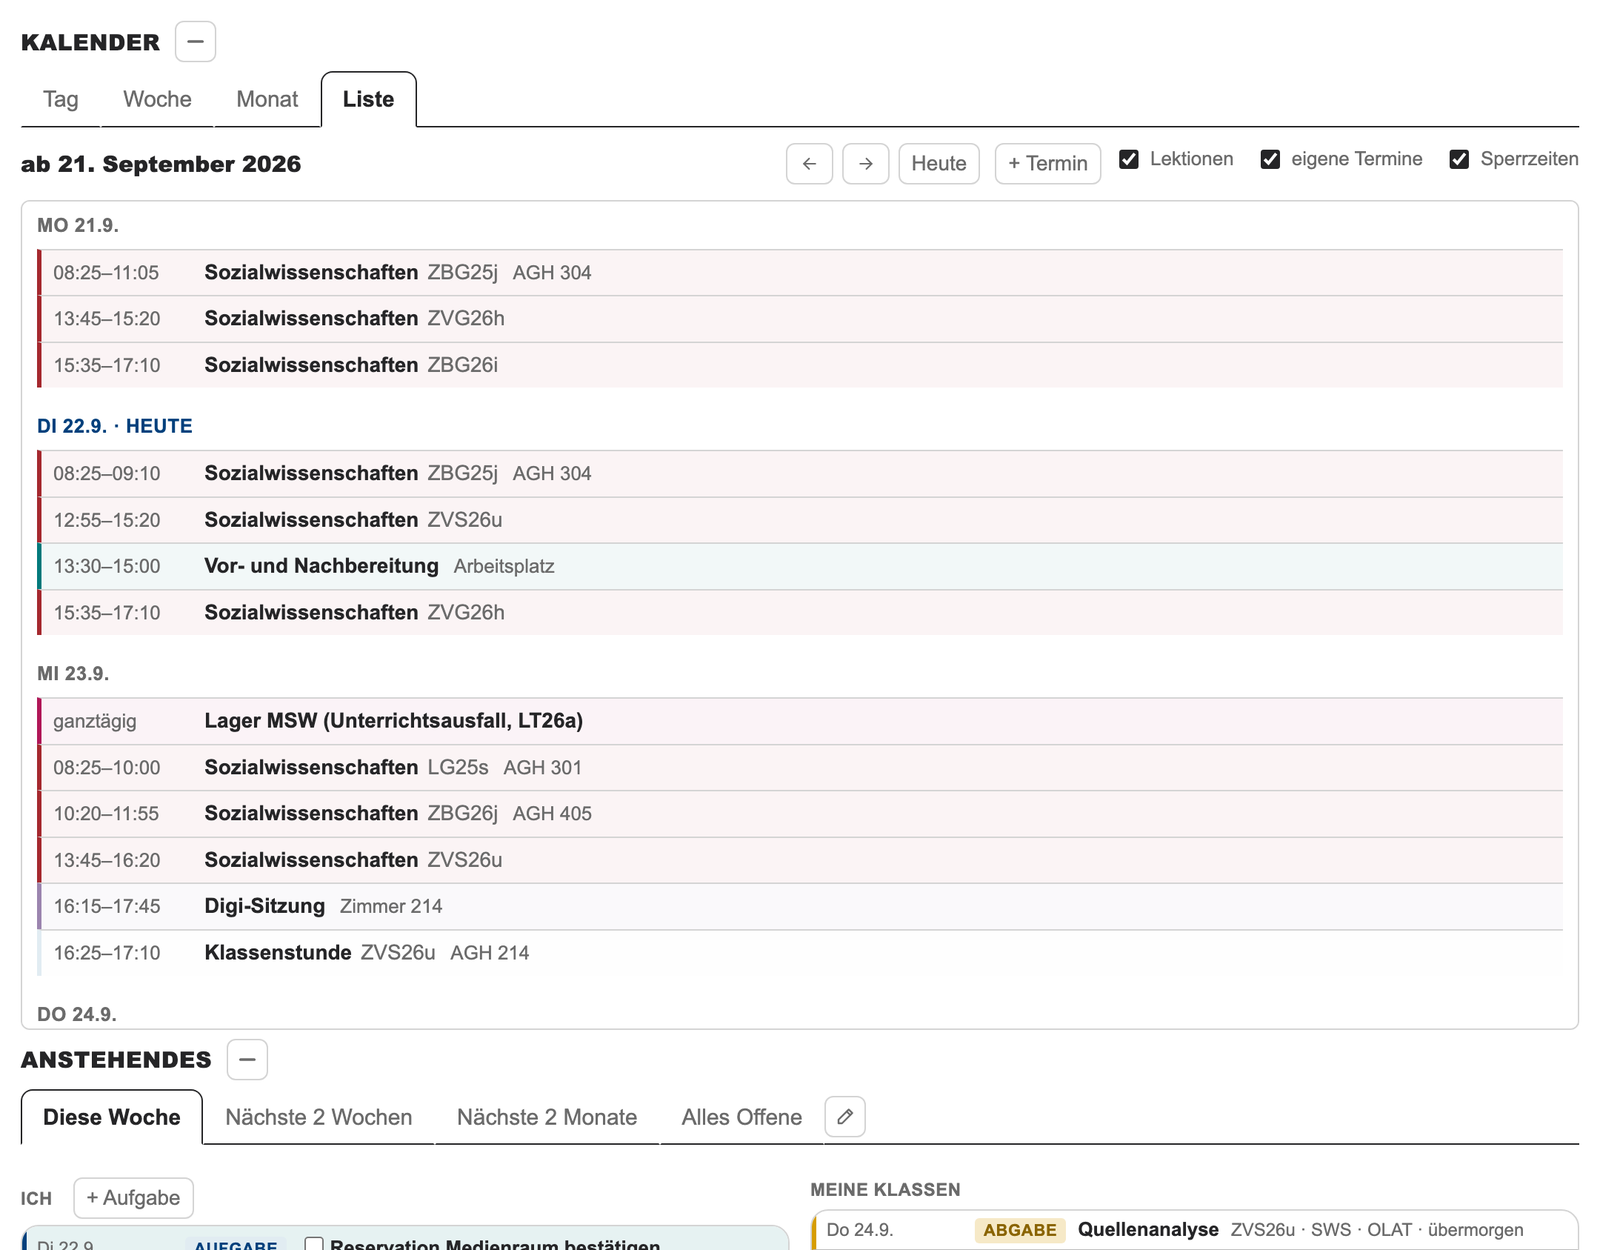The height and width of the screenshot is (1250, 1600).
Task: Open the Lager MSW all-day entry
Action: pos(800,721)
